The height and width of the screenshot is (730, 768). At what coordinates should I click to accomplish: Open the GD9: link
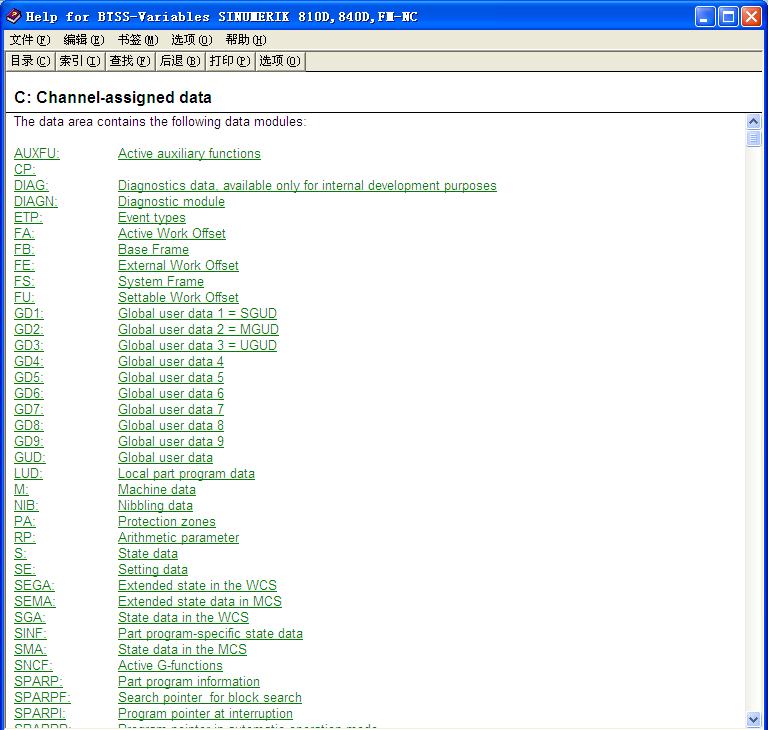pyautogui.click(x=29, y=441)
